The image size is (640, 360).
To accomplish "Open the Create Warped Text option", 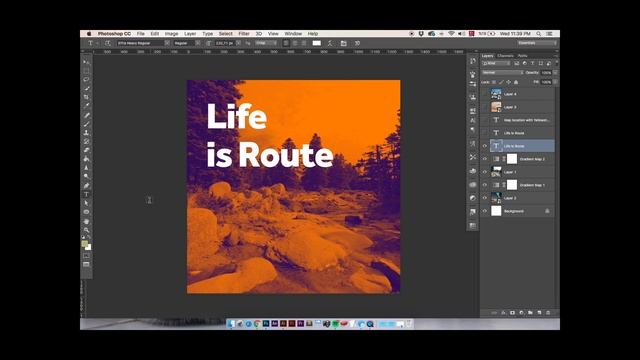I will point(330,43).
